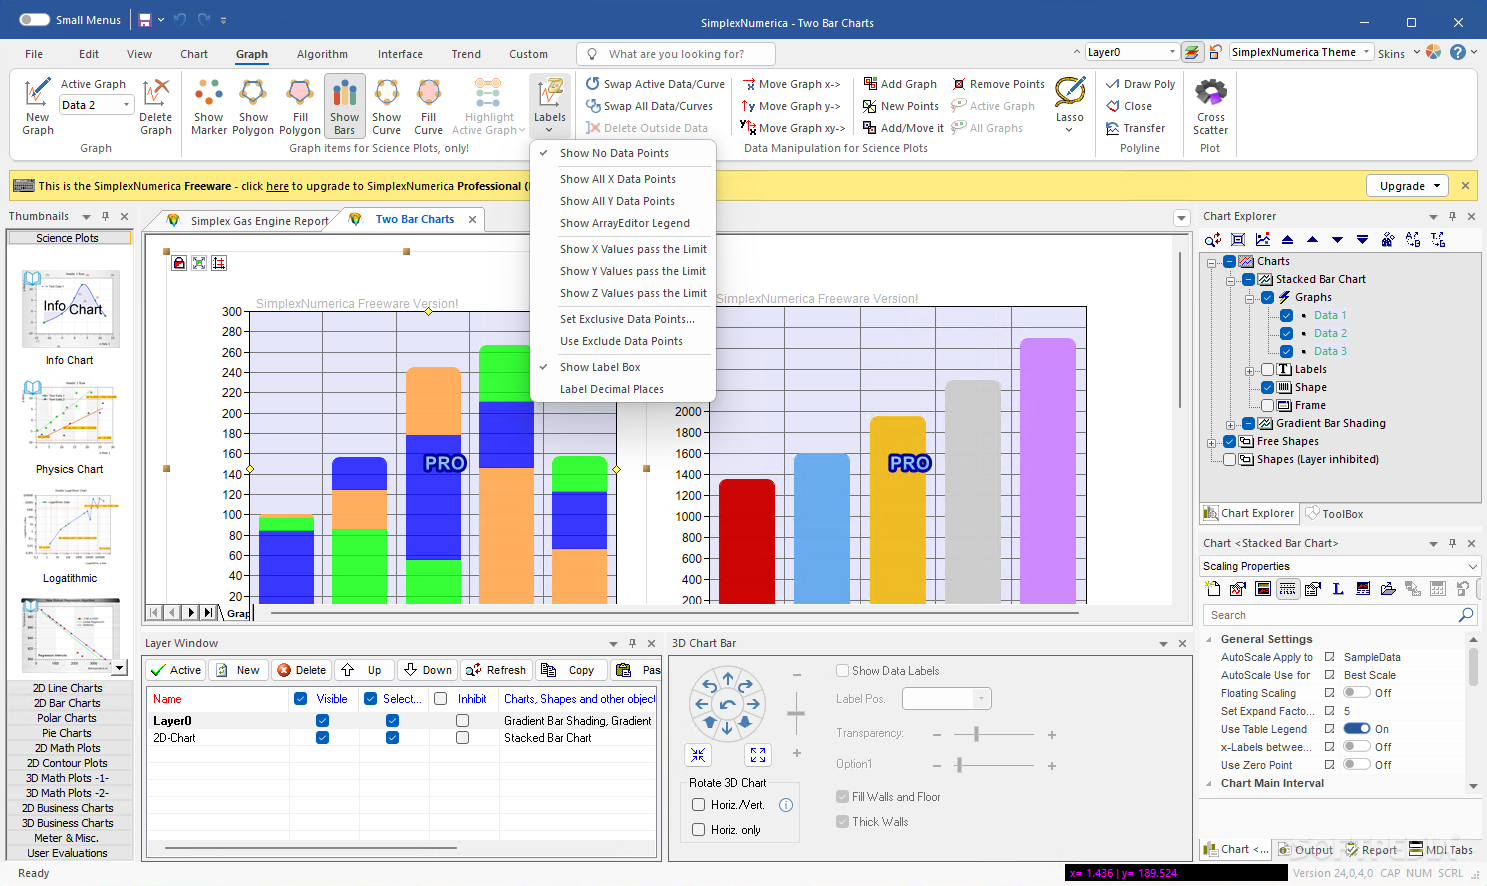Check the Labels checkbox in Chart Explorer
This screenshot has height=886, width=1487.
click(1267, 369)
